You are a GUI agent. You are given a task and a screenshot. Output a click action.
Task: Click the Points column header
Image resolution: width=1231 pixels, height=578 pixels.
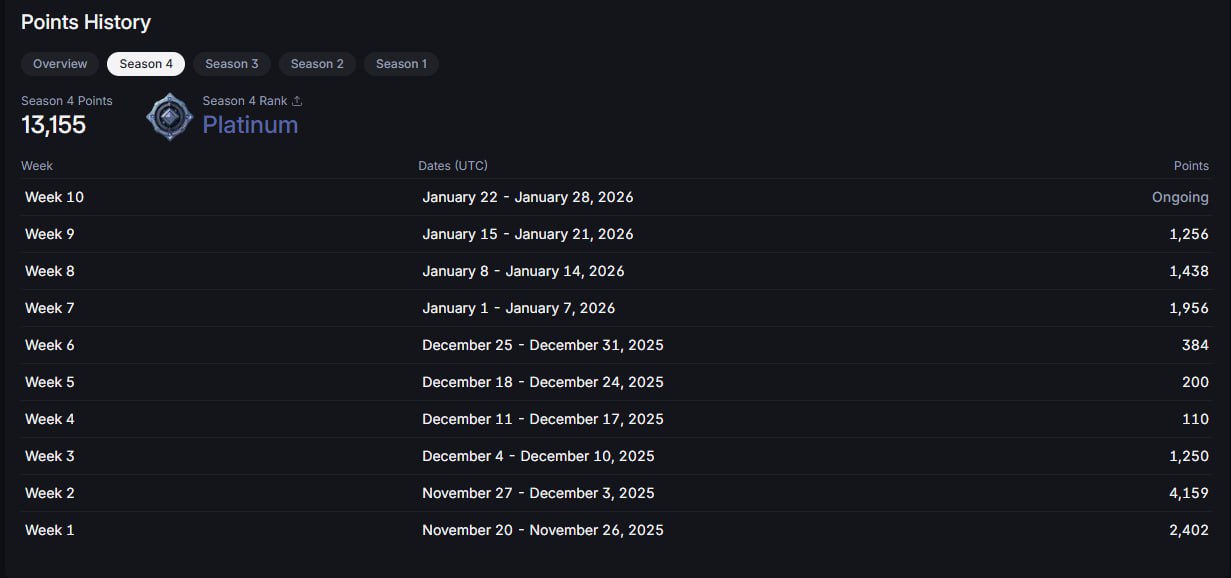1191,166
